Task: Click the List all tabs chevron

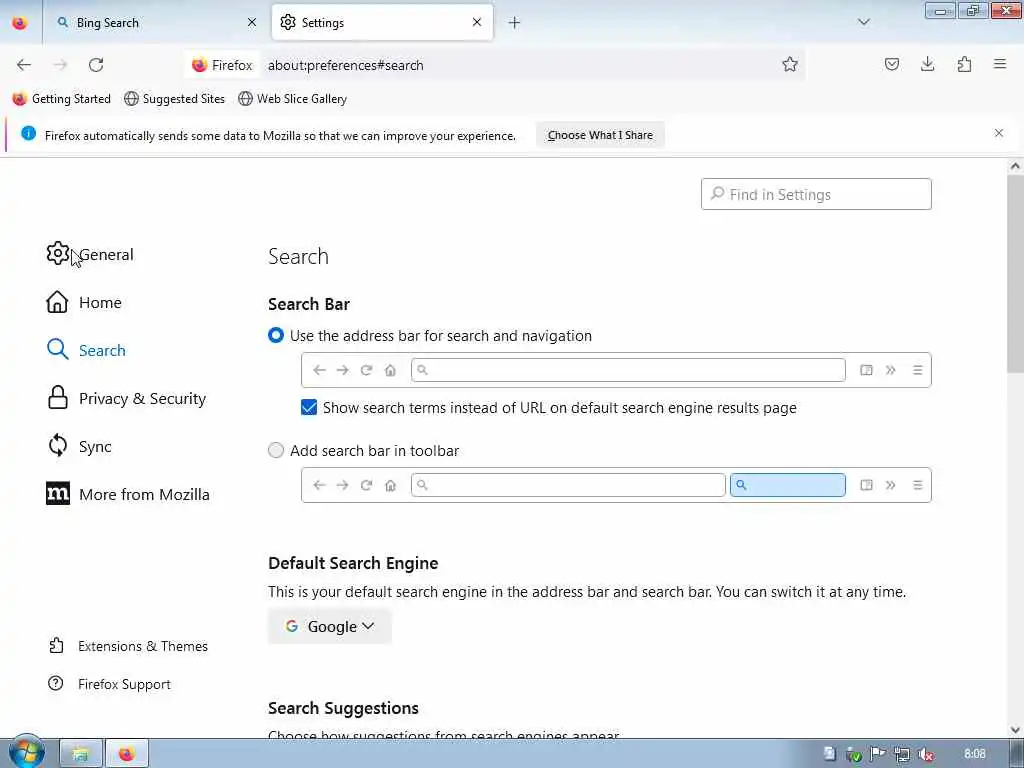Action: [863, 22]
